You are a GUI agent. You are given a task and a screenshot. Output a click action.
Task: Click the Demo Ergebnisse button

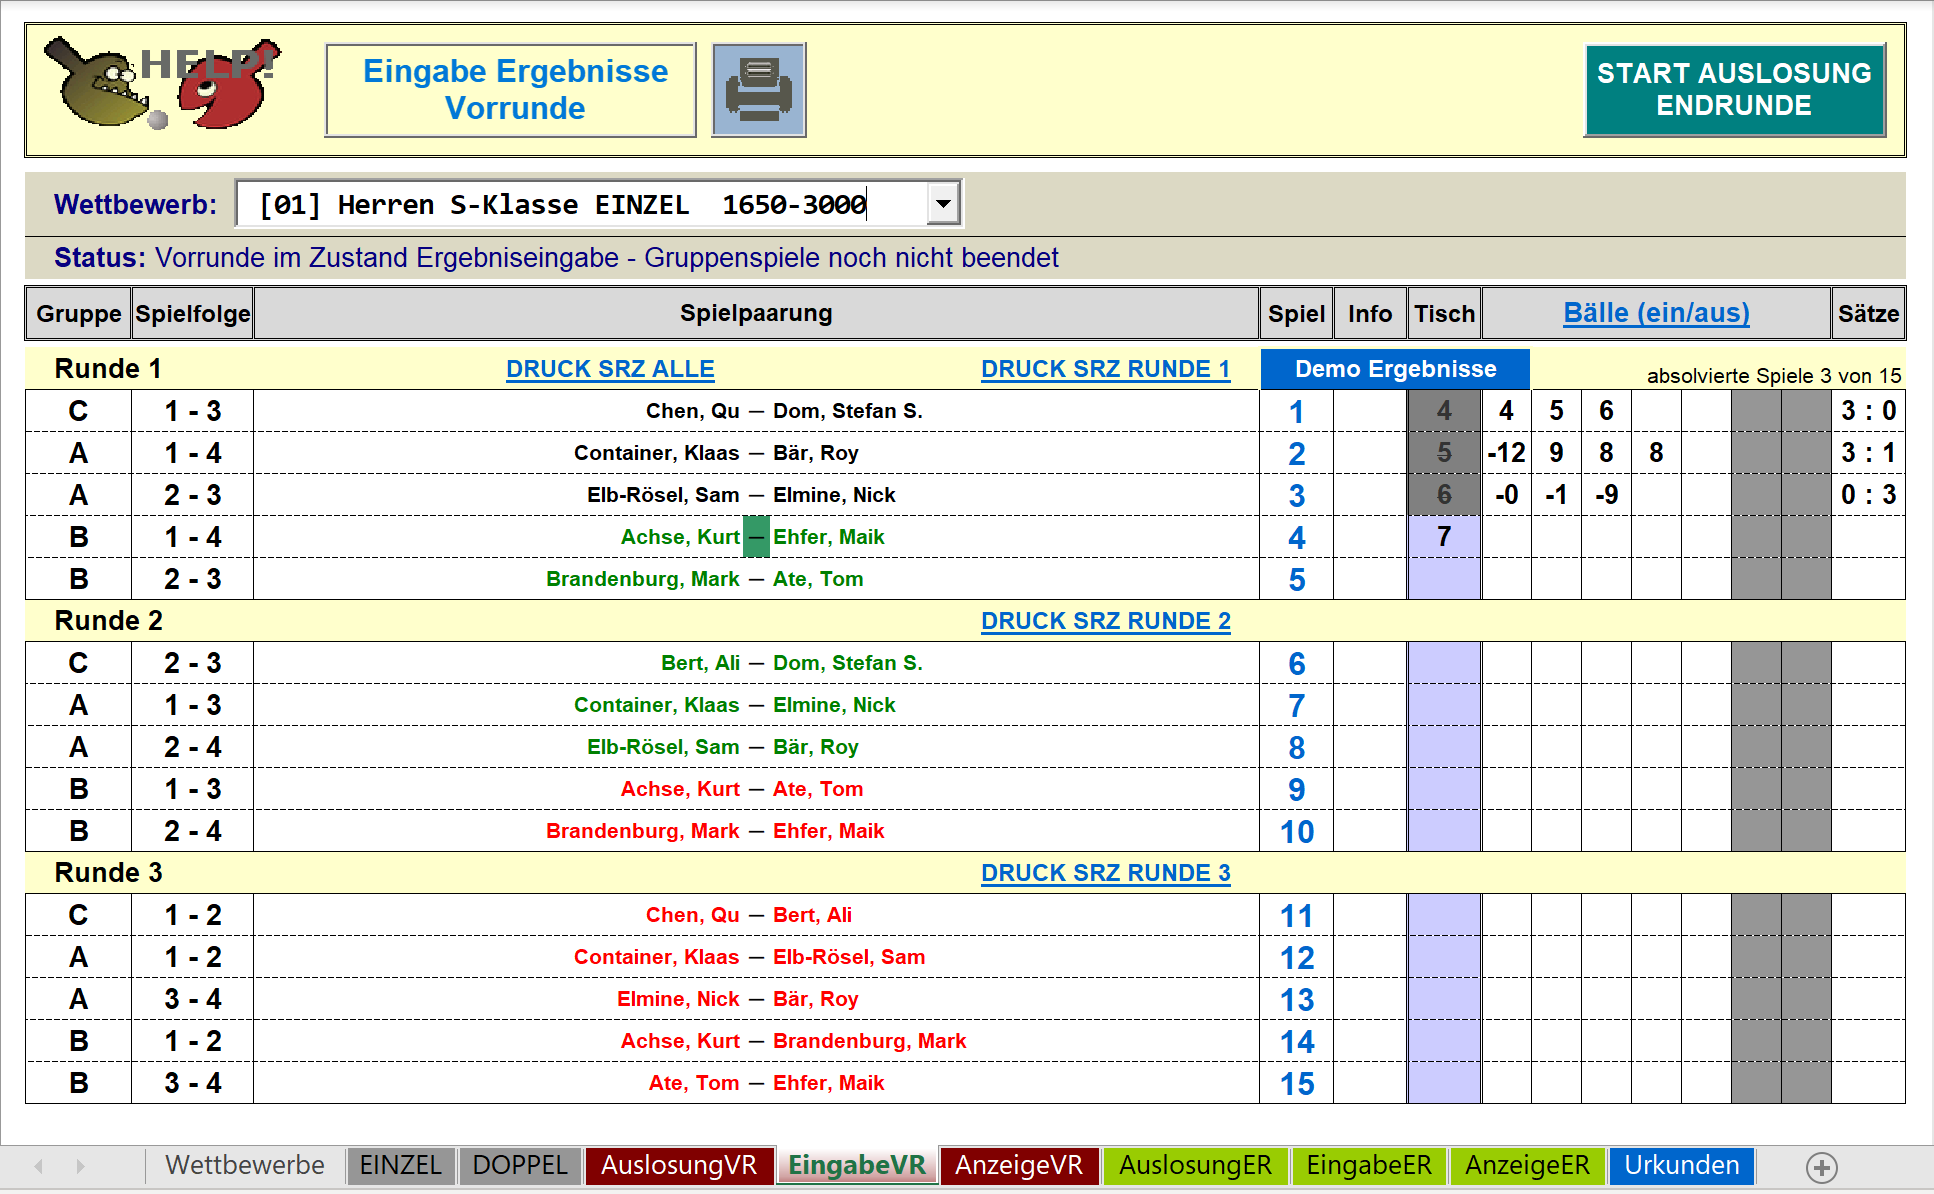1395,369
